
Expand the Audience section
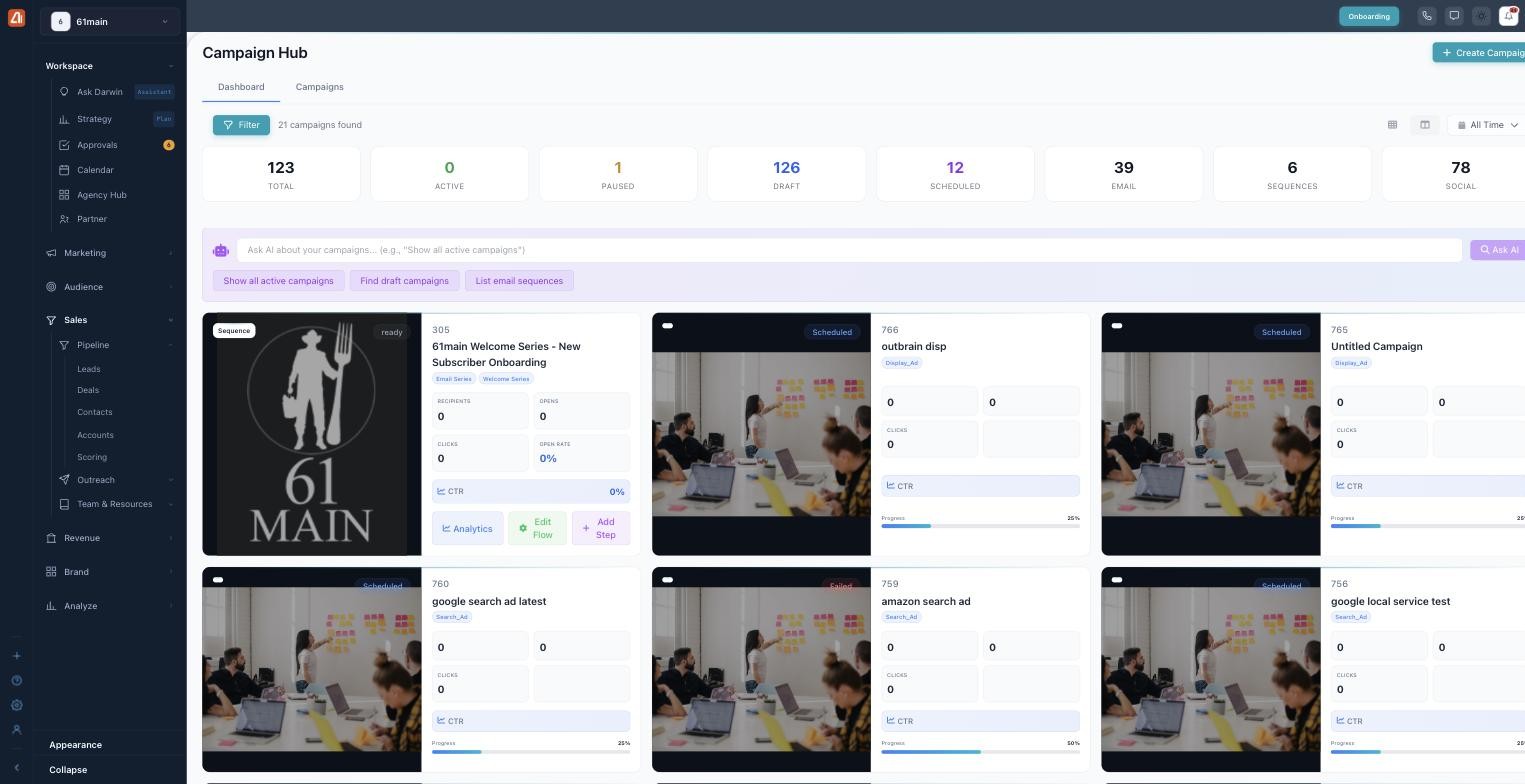[x=110, y=287]
